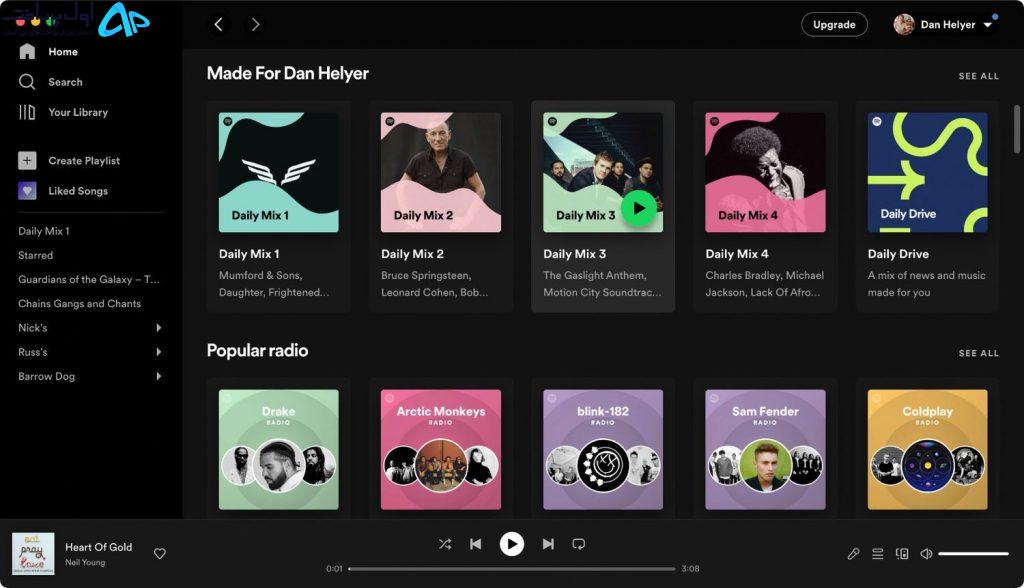Screen dimensions: 1024x588
Task: Open Daily Mix 1 in sidebar playlists
Action: click(44, 231)
